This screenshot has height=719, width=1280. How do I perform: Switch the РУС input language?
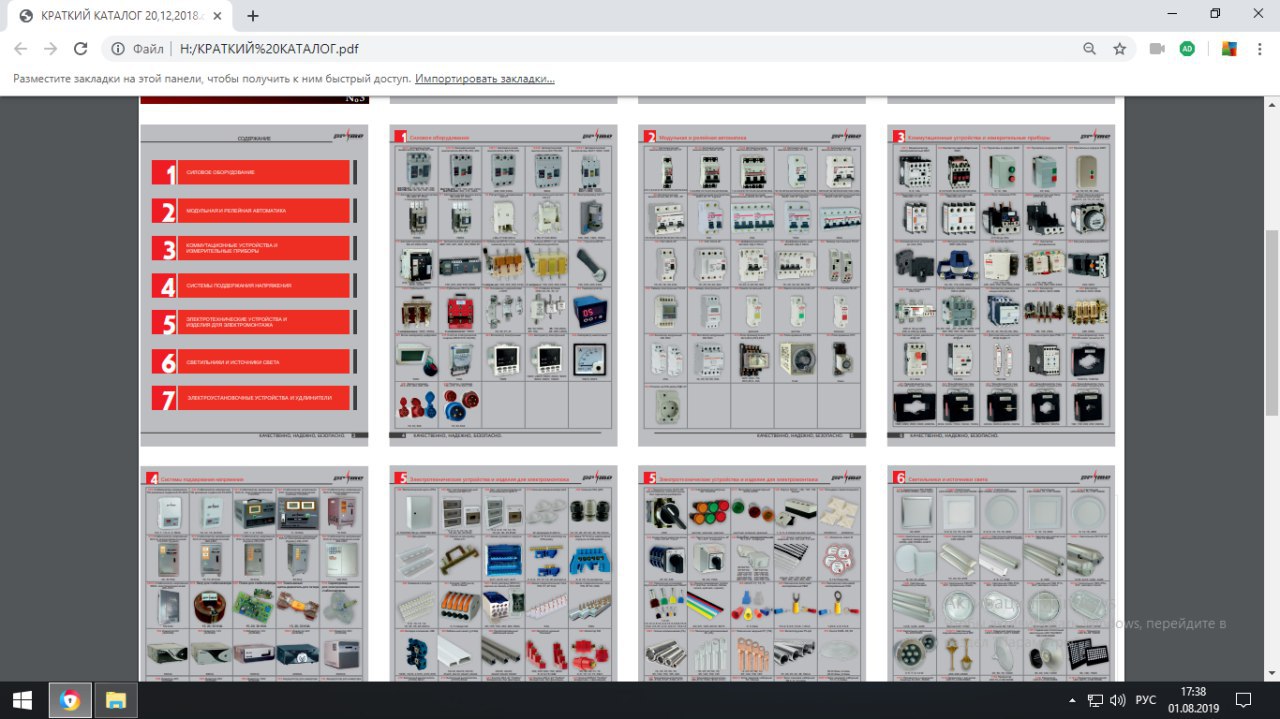click(x=1146, y=700)
